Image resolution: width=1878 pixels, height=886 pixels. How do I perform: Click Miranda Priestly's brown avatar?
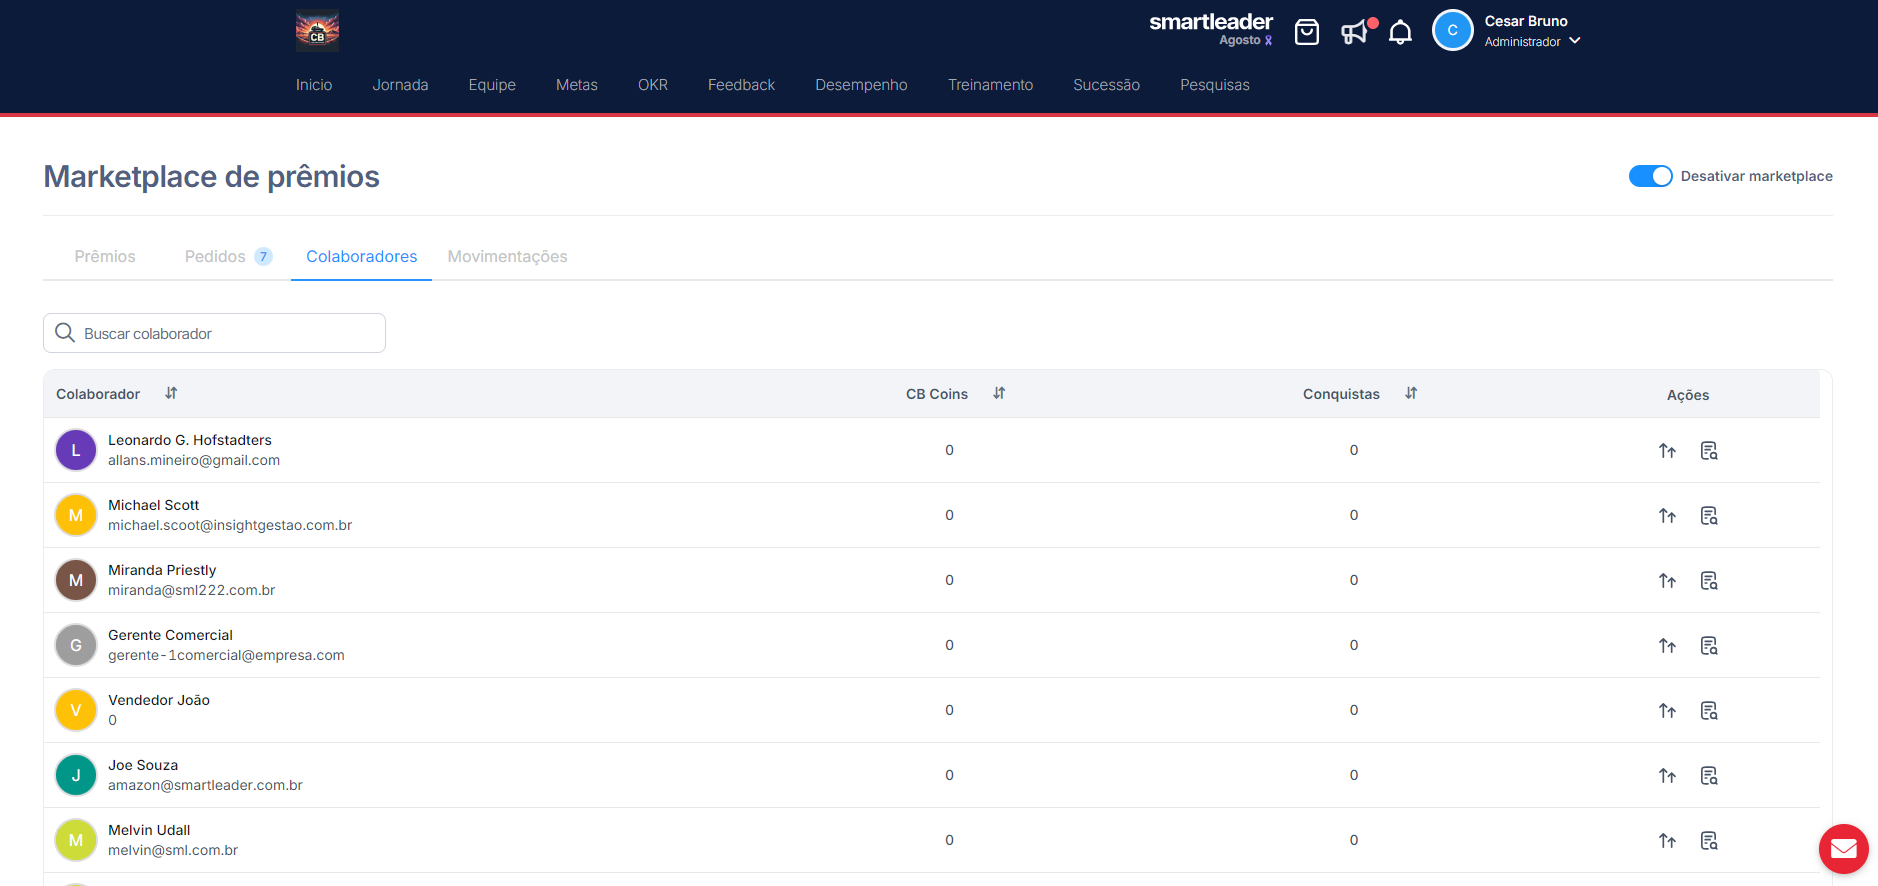[76, 580]
